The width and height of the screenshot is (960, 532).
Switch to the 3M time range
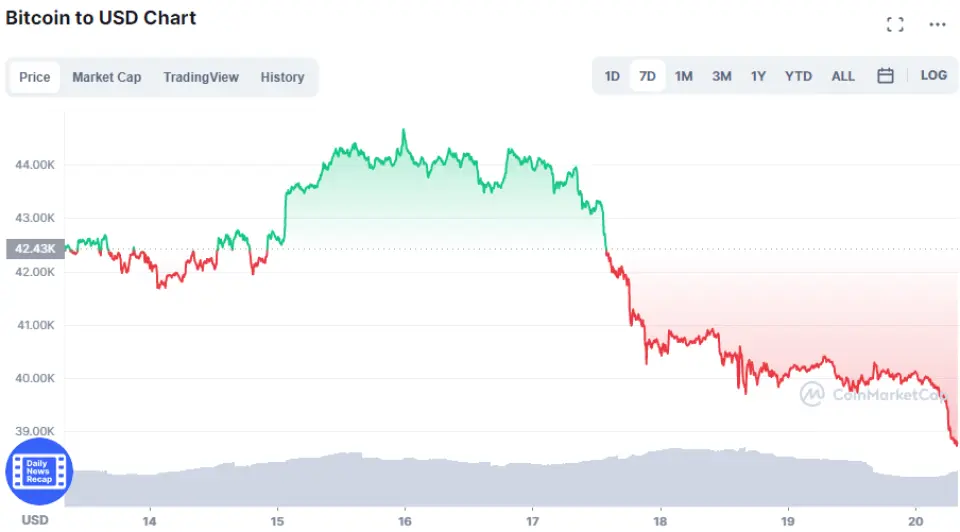pos(721,76)
